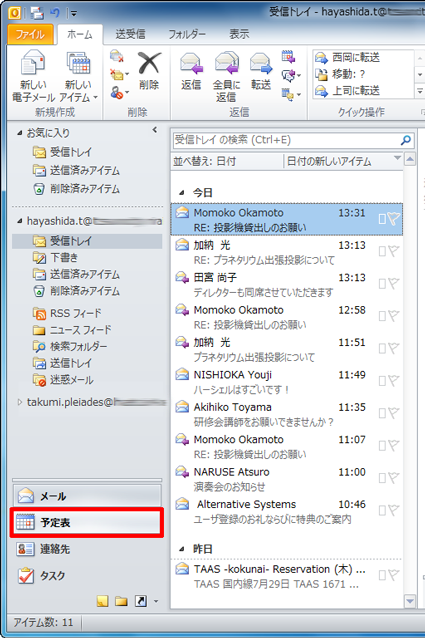The height and width of the screenshot is (638, 425).
Task: Click the meeting reply icon
Action: tap(288, 57)
